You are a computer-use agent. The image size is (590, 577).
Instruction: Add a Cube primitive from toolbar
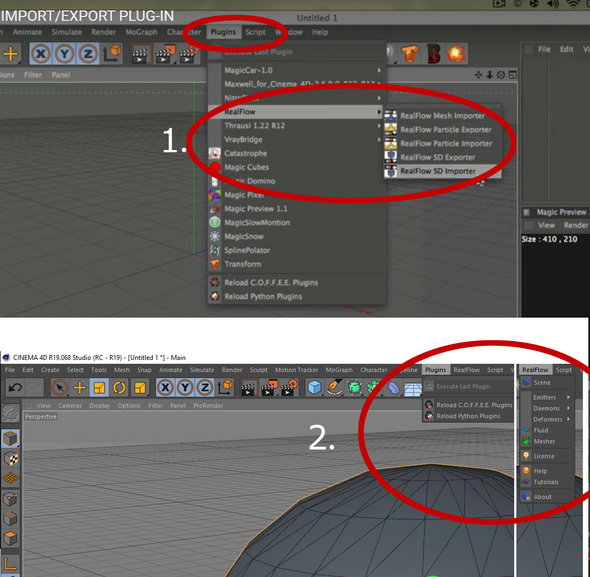315,387
